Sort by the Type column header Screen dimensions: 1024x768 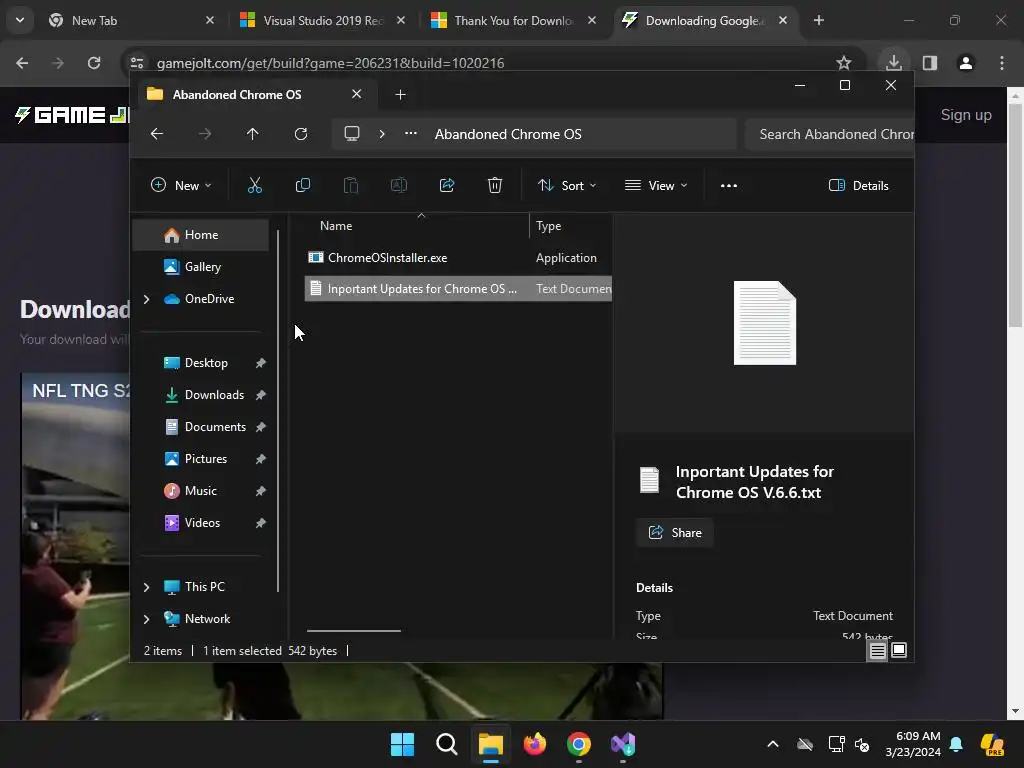[549, 226]
